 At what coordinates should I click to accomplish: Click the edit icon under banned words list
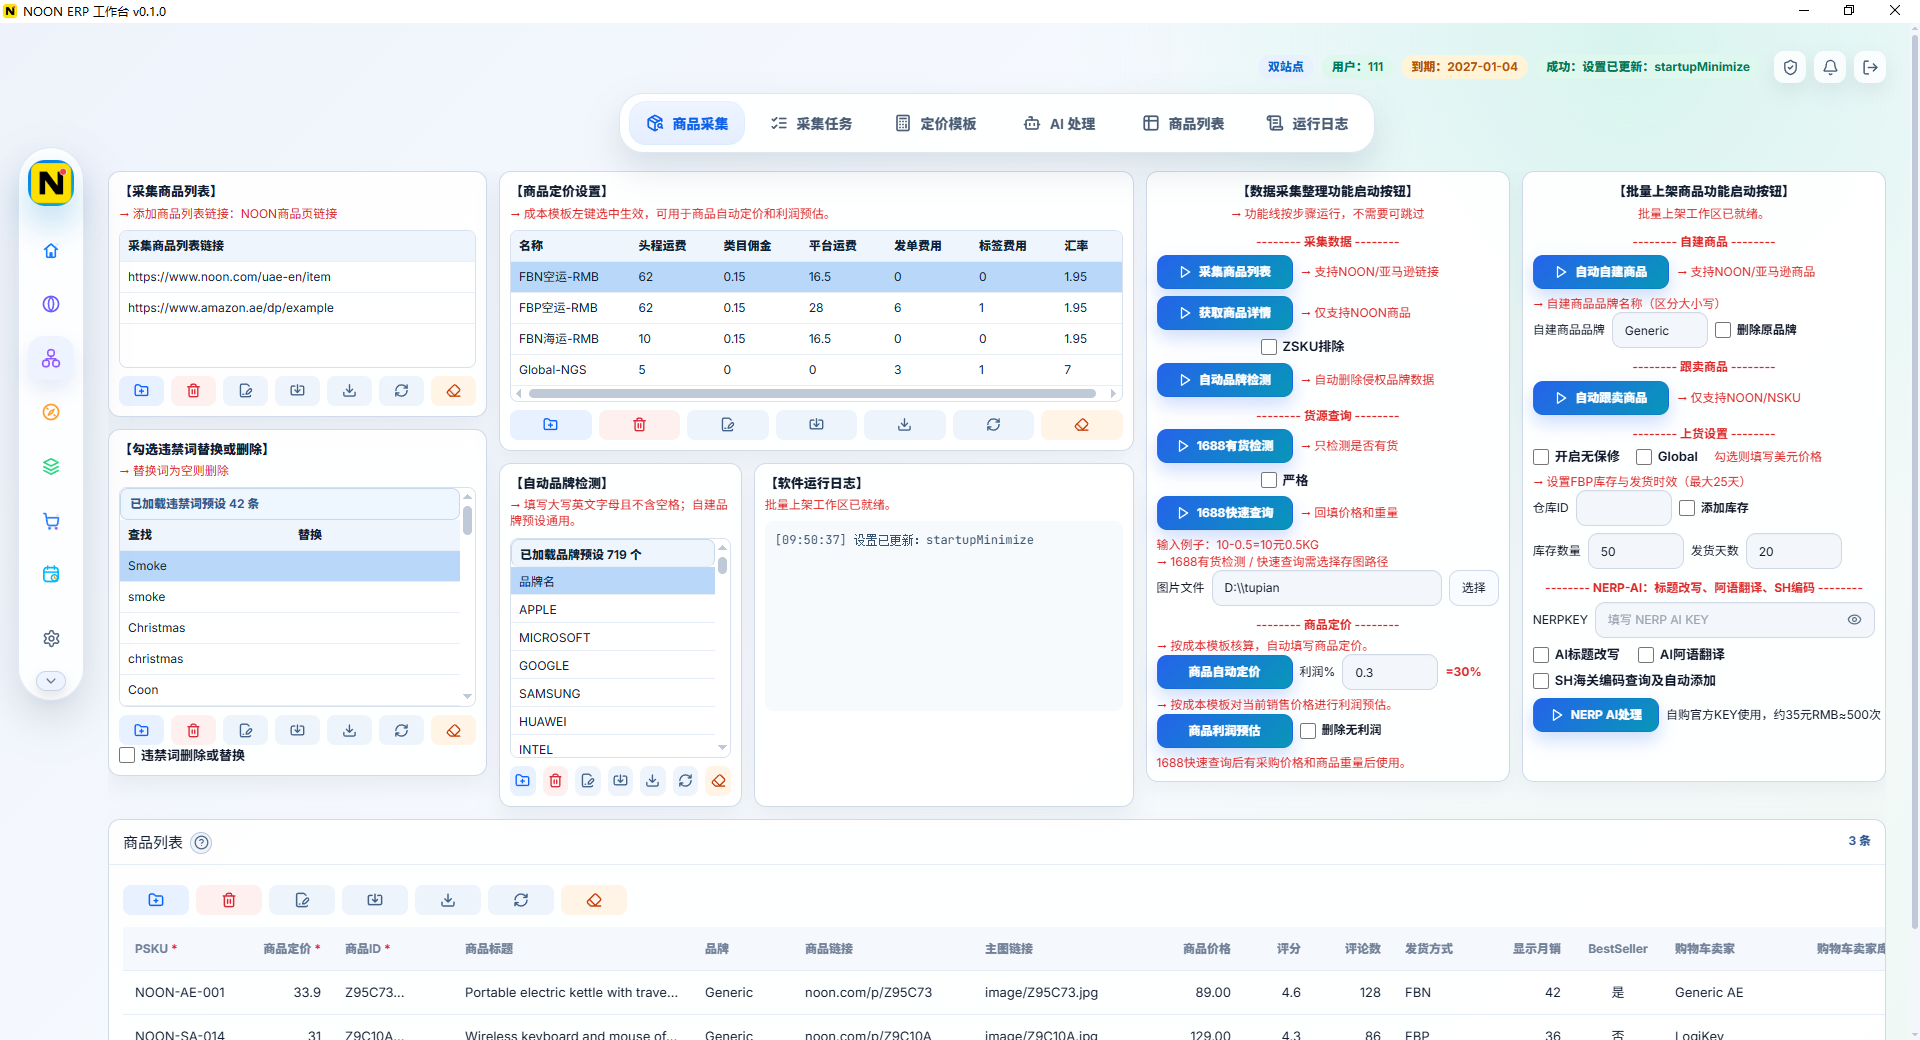(x=246, y=731)
